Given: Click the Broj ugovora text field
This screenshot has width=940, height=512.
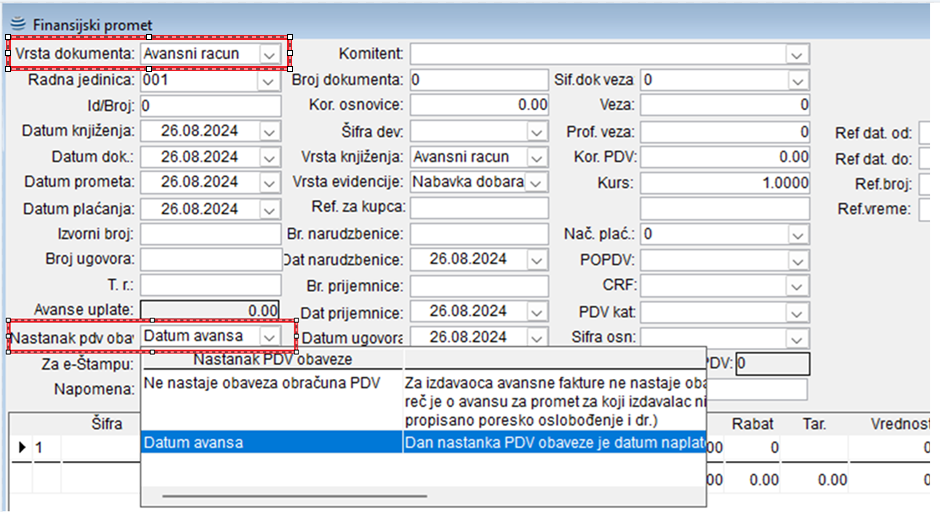Looking at the screenshot, I should pos(211,260).
